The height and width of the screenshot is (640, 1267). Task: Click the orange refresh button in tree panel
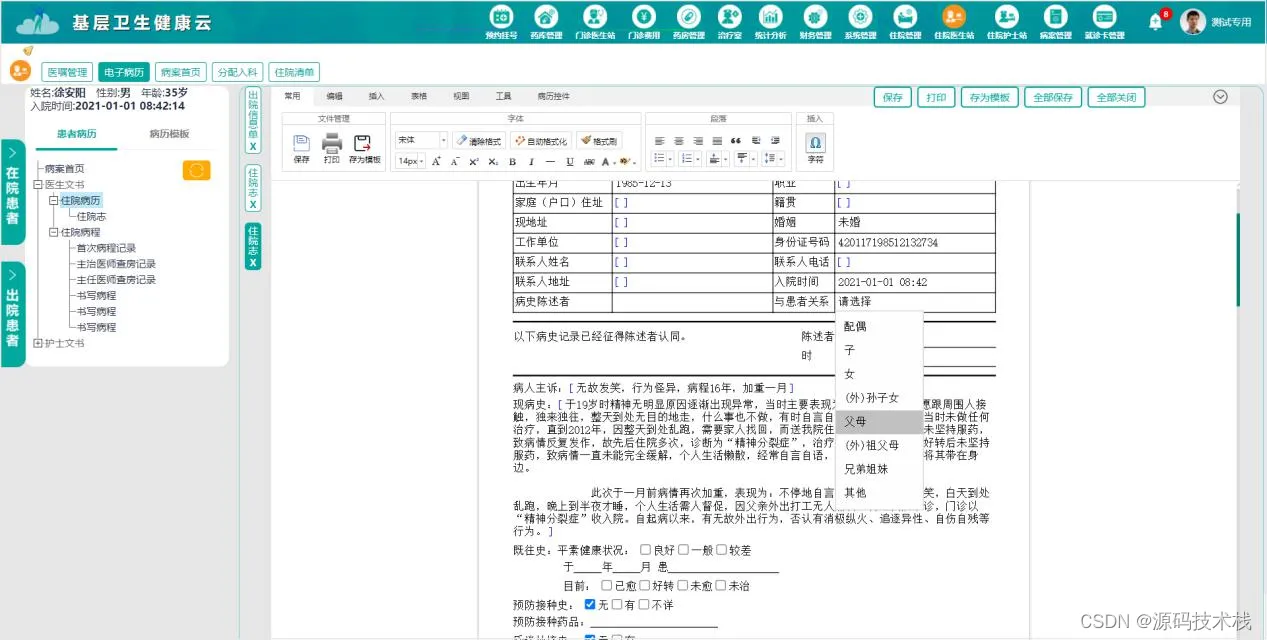point(197,170)
